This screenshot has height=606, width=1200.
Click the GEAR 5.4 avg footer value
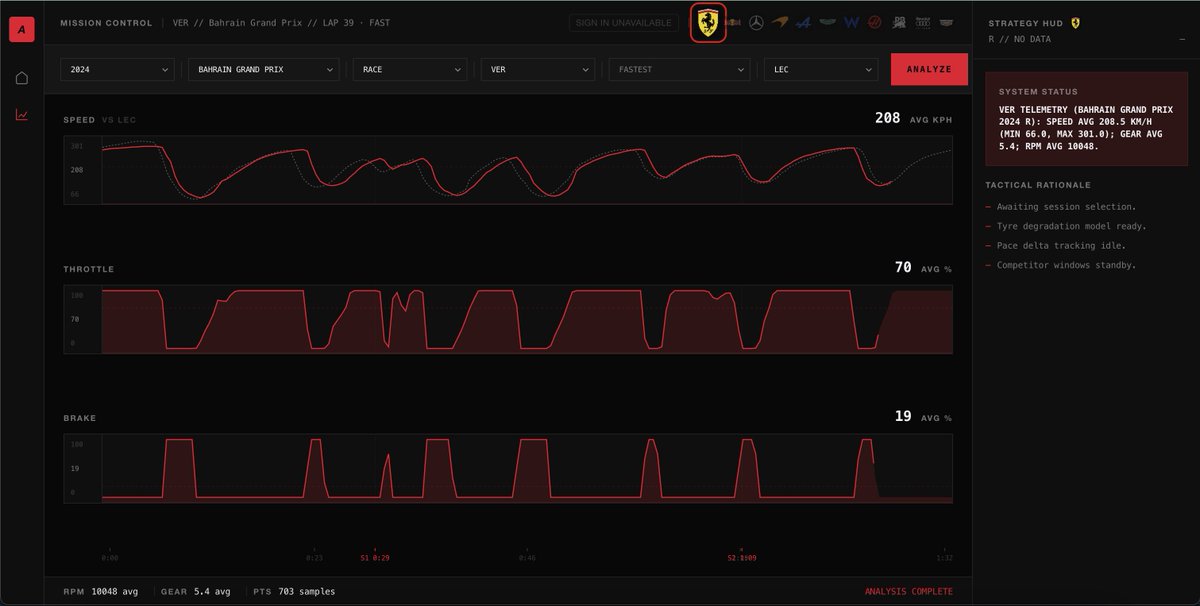click(195, 591)
